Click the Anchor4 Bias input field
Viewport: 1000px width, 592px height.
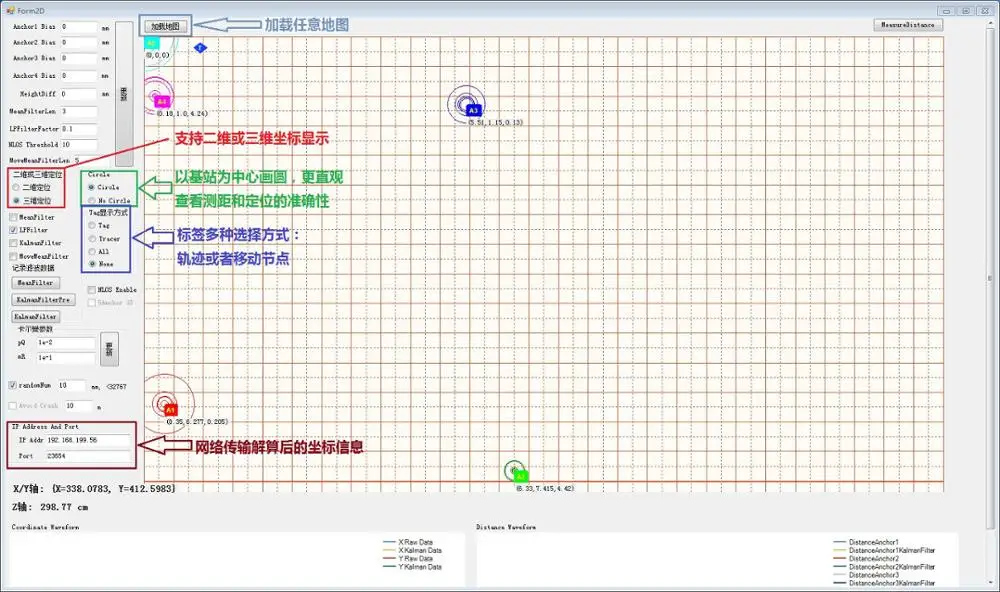coord(79,75)
